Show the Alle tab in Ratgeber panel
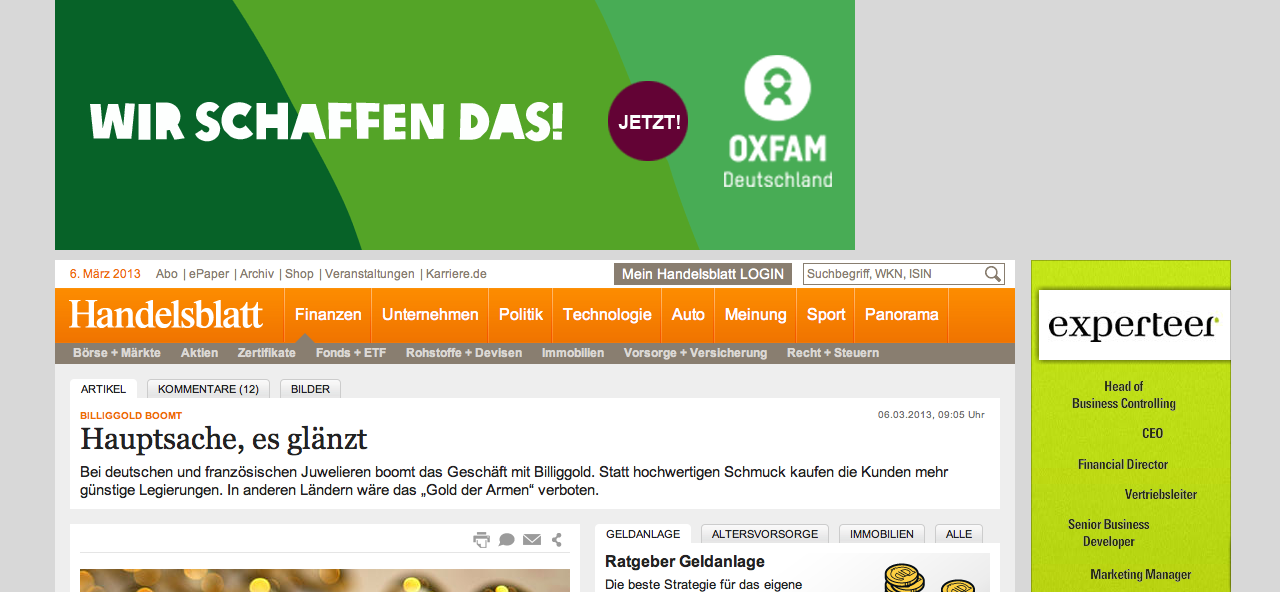The height and width of the screenshot is (592, 1280). click(x=959, y=534)
